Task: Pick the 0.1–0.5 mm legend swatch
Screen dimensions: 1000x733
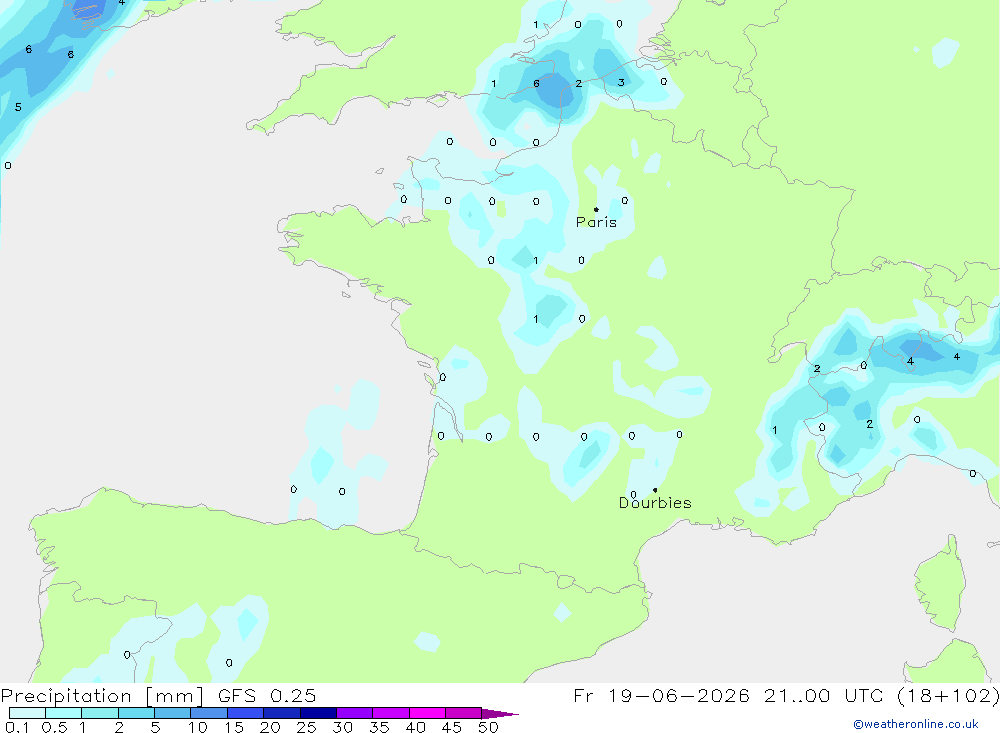Action: pos(27,713)
